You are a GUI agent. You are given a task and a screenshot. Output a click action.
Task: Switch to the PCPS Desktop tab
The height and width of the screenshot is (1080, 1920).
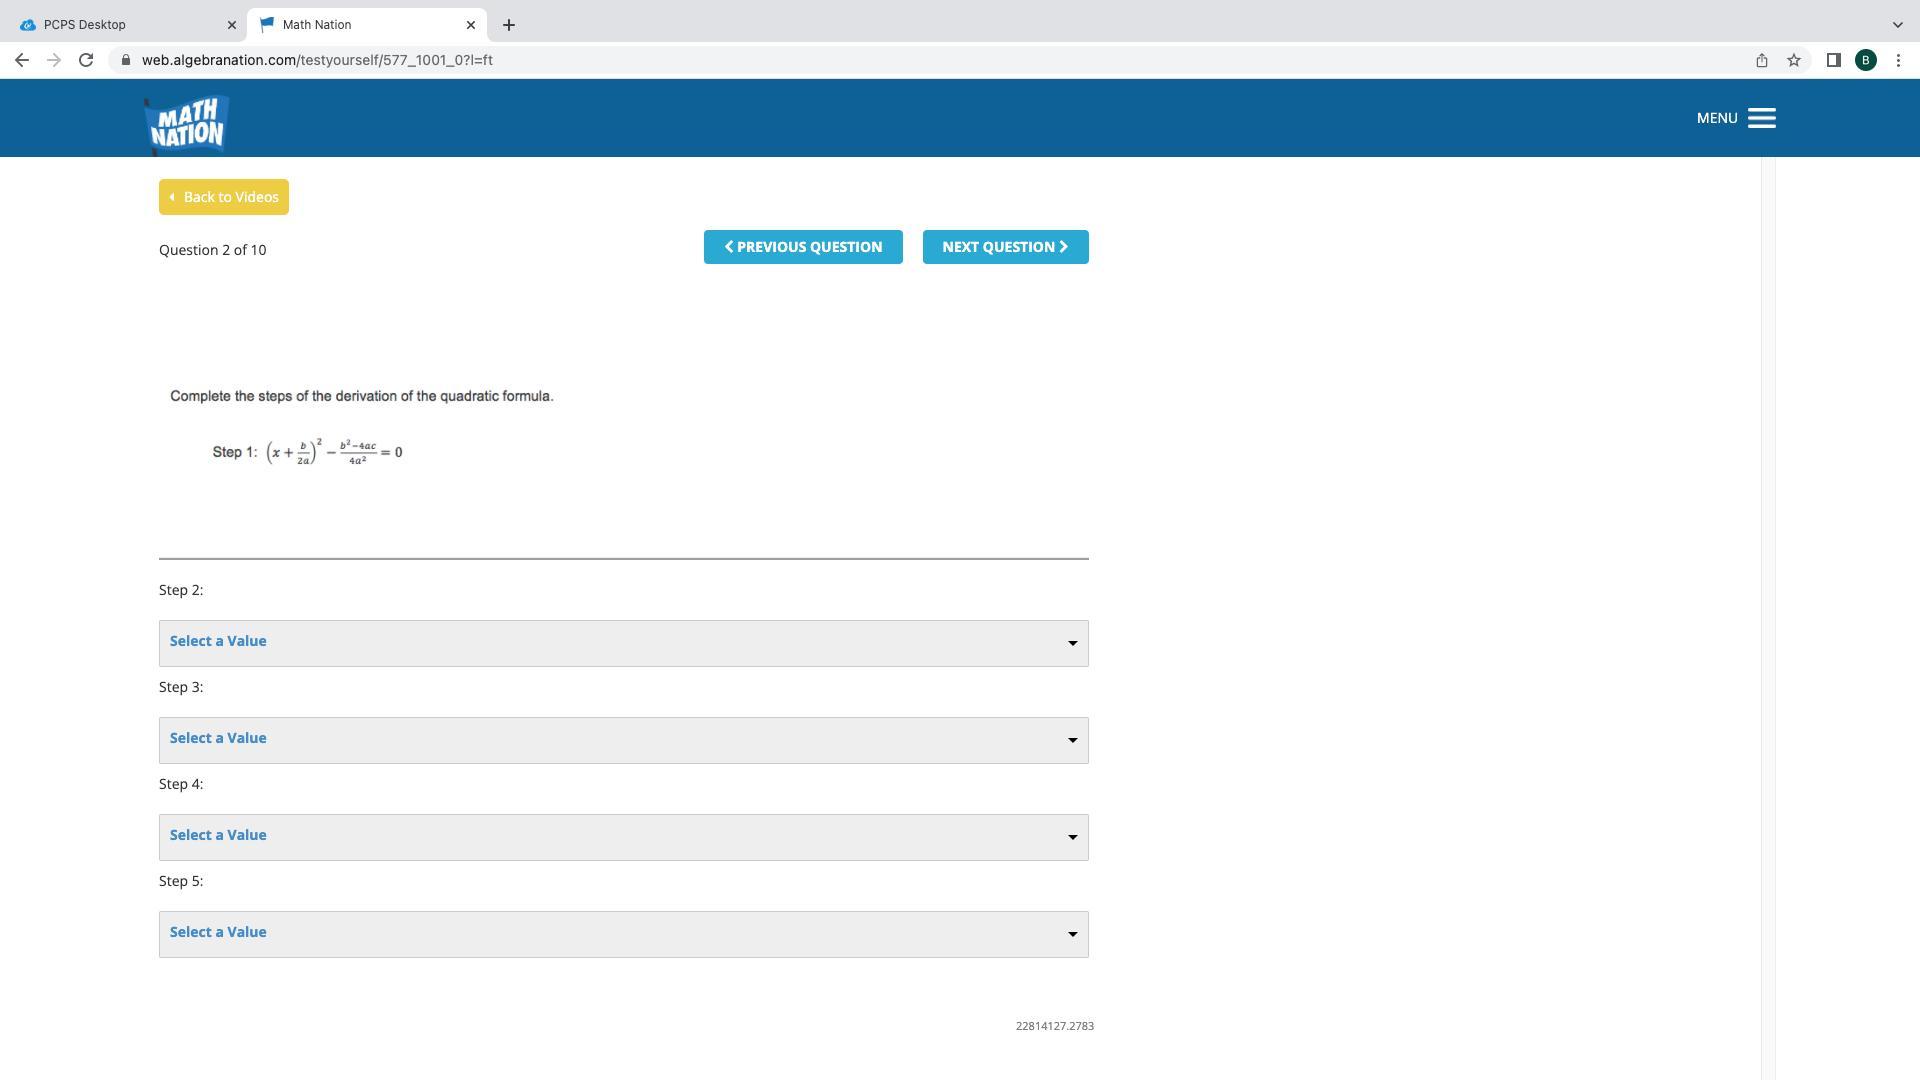(x=120, y=25)
